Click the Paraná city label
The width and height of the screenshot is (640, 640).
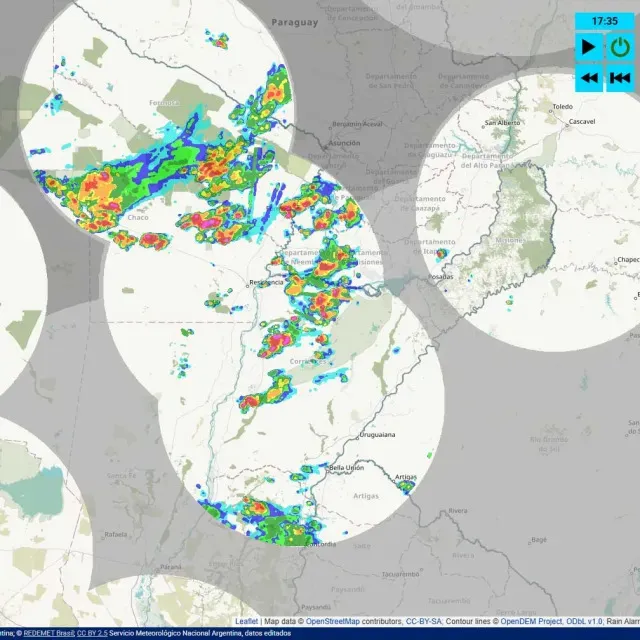(x=171, y=567)
